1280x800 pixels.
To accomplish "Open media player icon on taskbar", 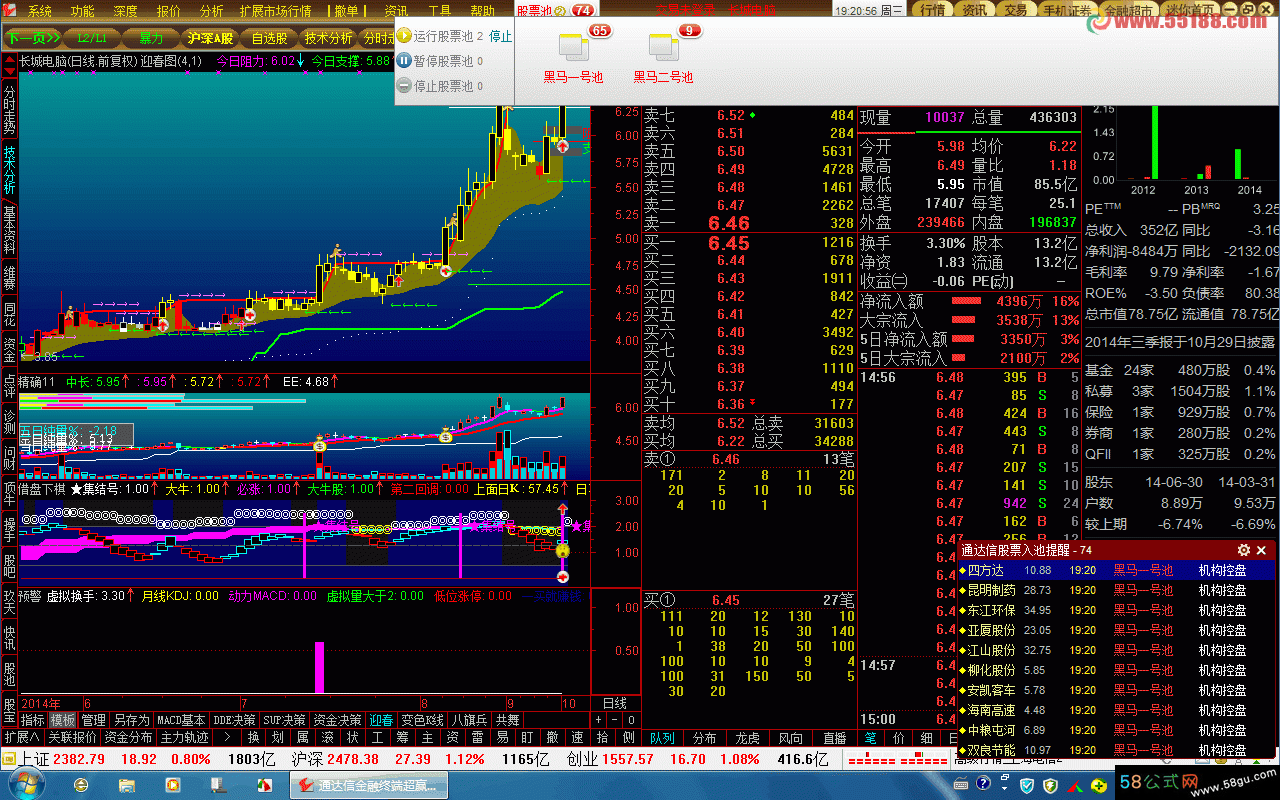I will 174,785.
